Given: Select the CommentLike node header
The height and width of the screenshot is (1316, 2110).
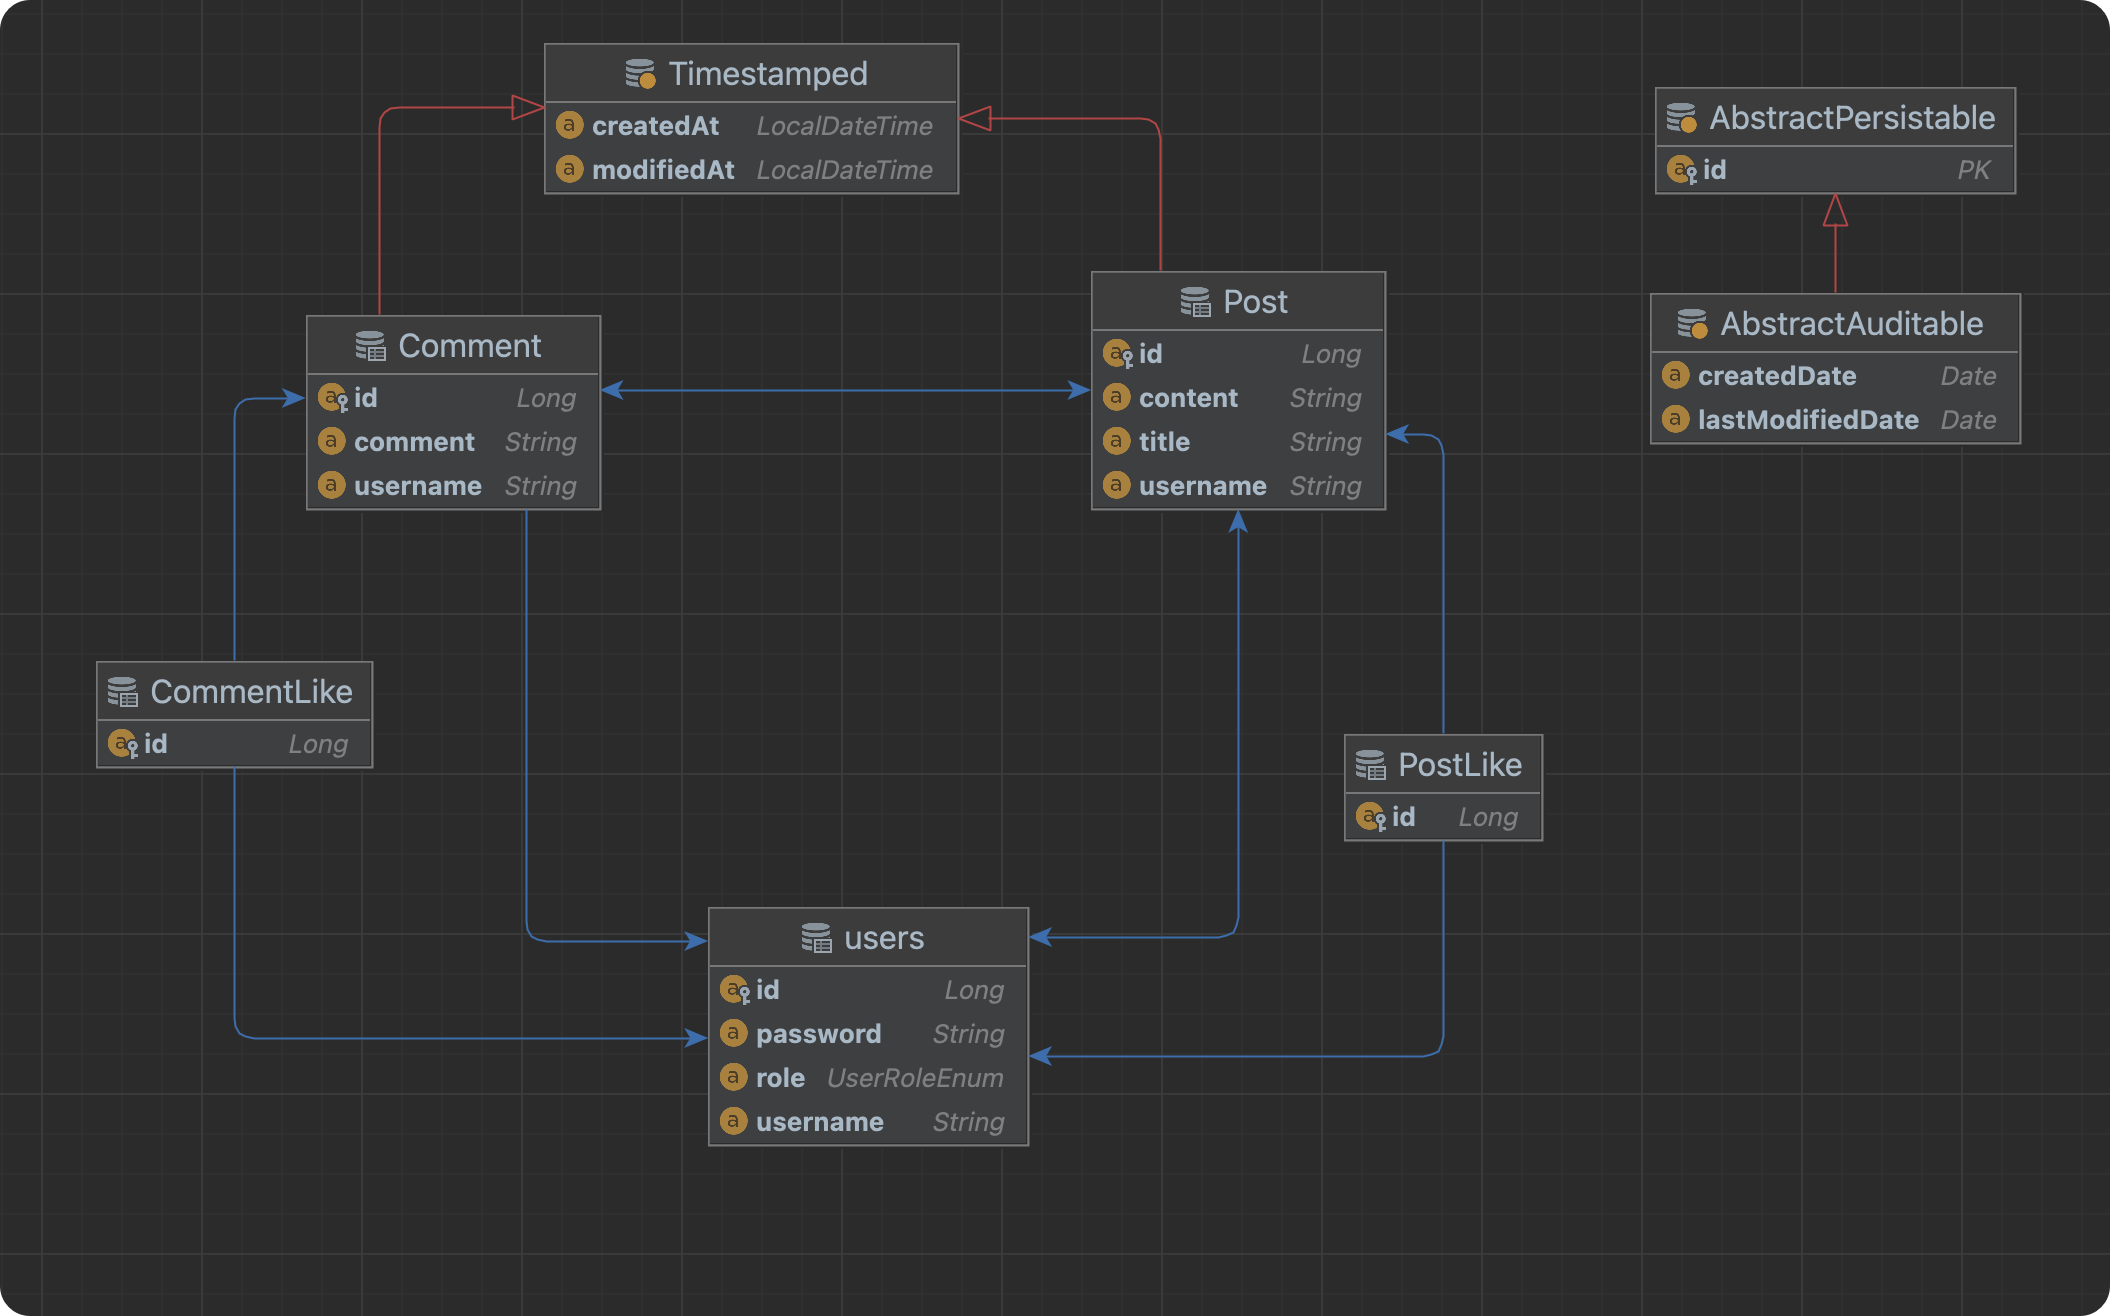Looking at the screenshot, I should [250, 692].
